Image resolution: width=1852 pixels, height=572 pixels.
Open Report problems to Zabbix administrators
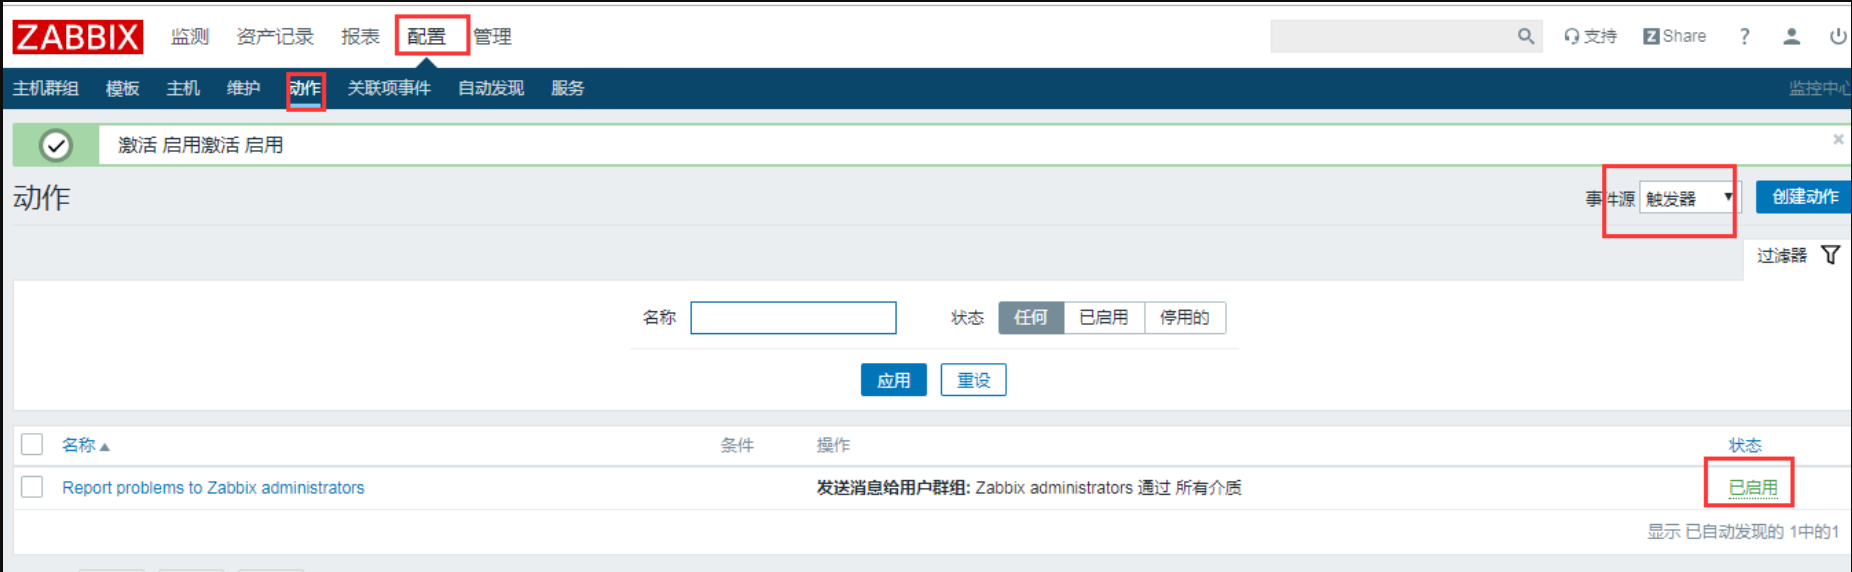click(x=213, y=488)
